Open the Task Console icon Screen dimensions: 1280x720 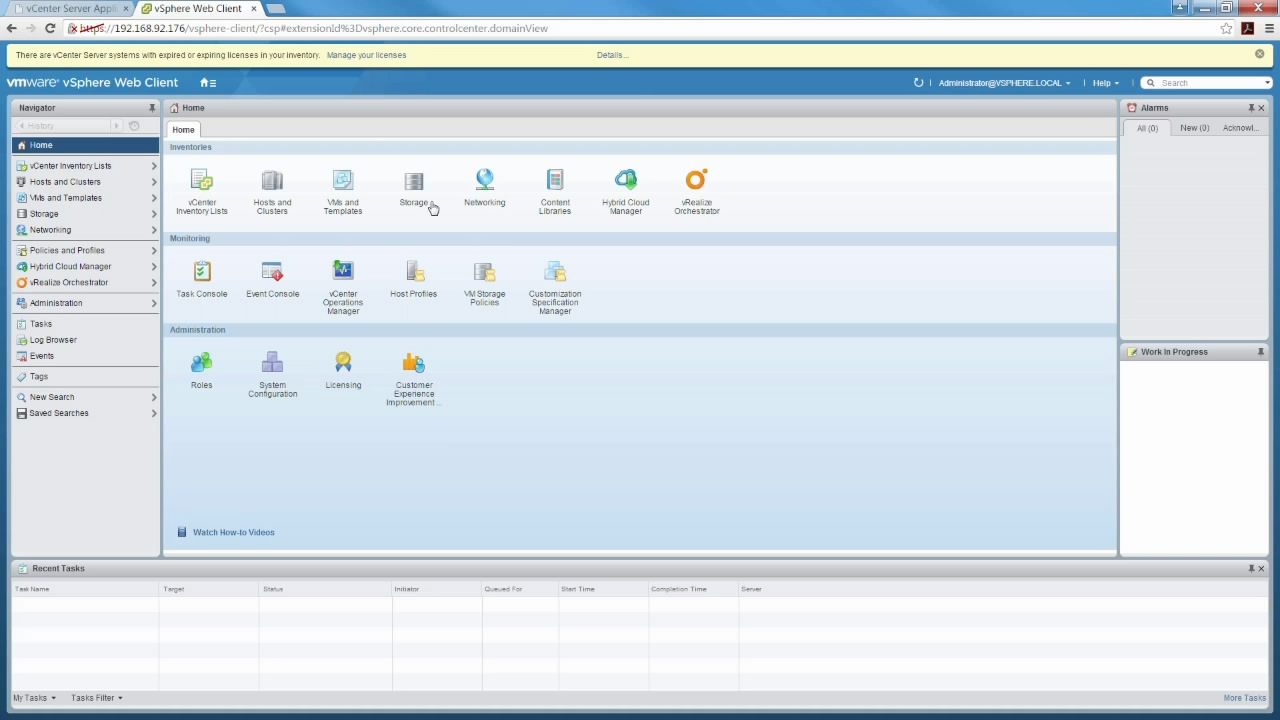click(x=202, y=272)
